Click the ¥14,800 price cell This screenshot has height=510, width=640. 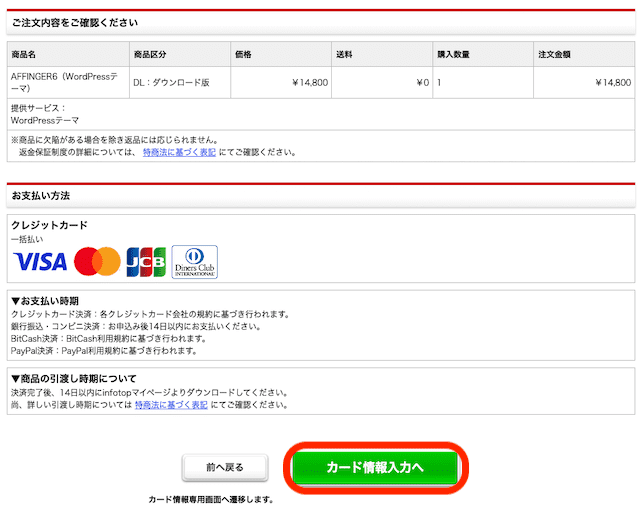281,82
